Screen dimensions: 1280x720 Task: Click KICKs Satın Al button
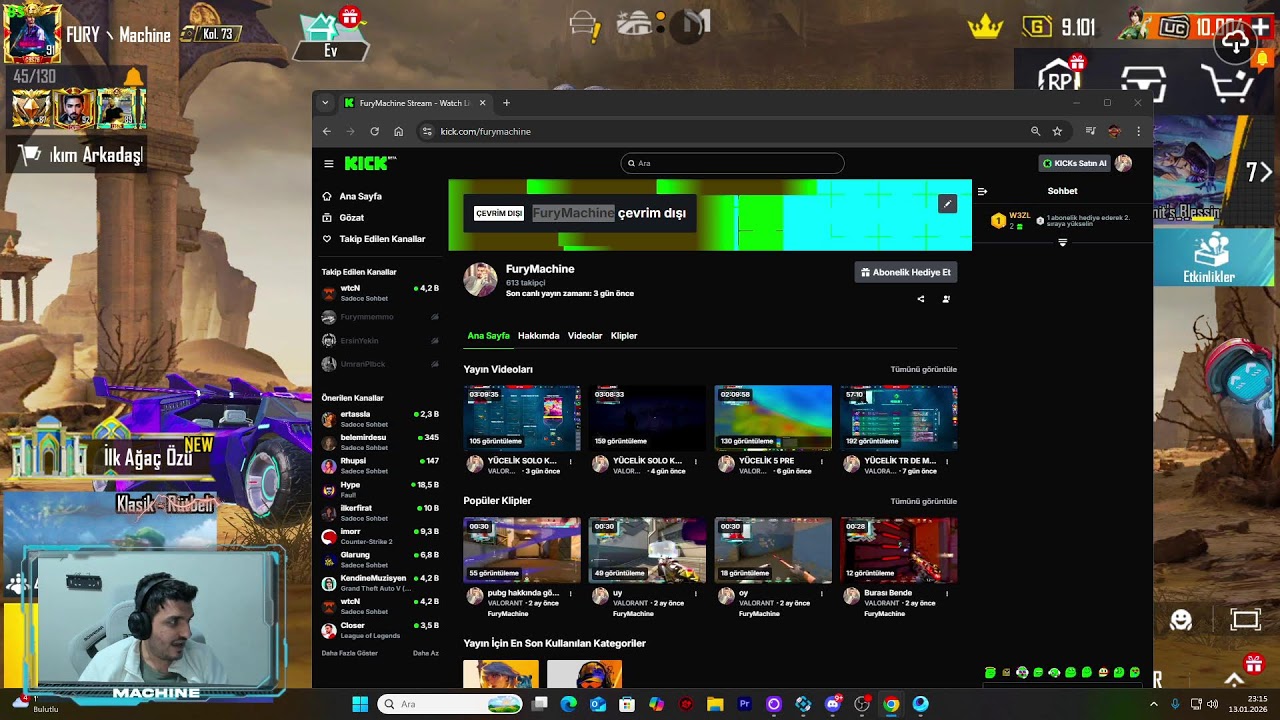1074,163
